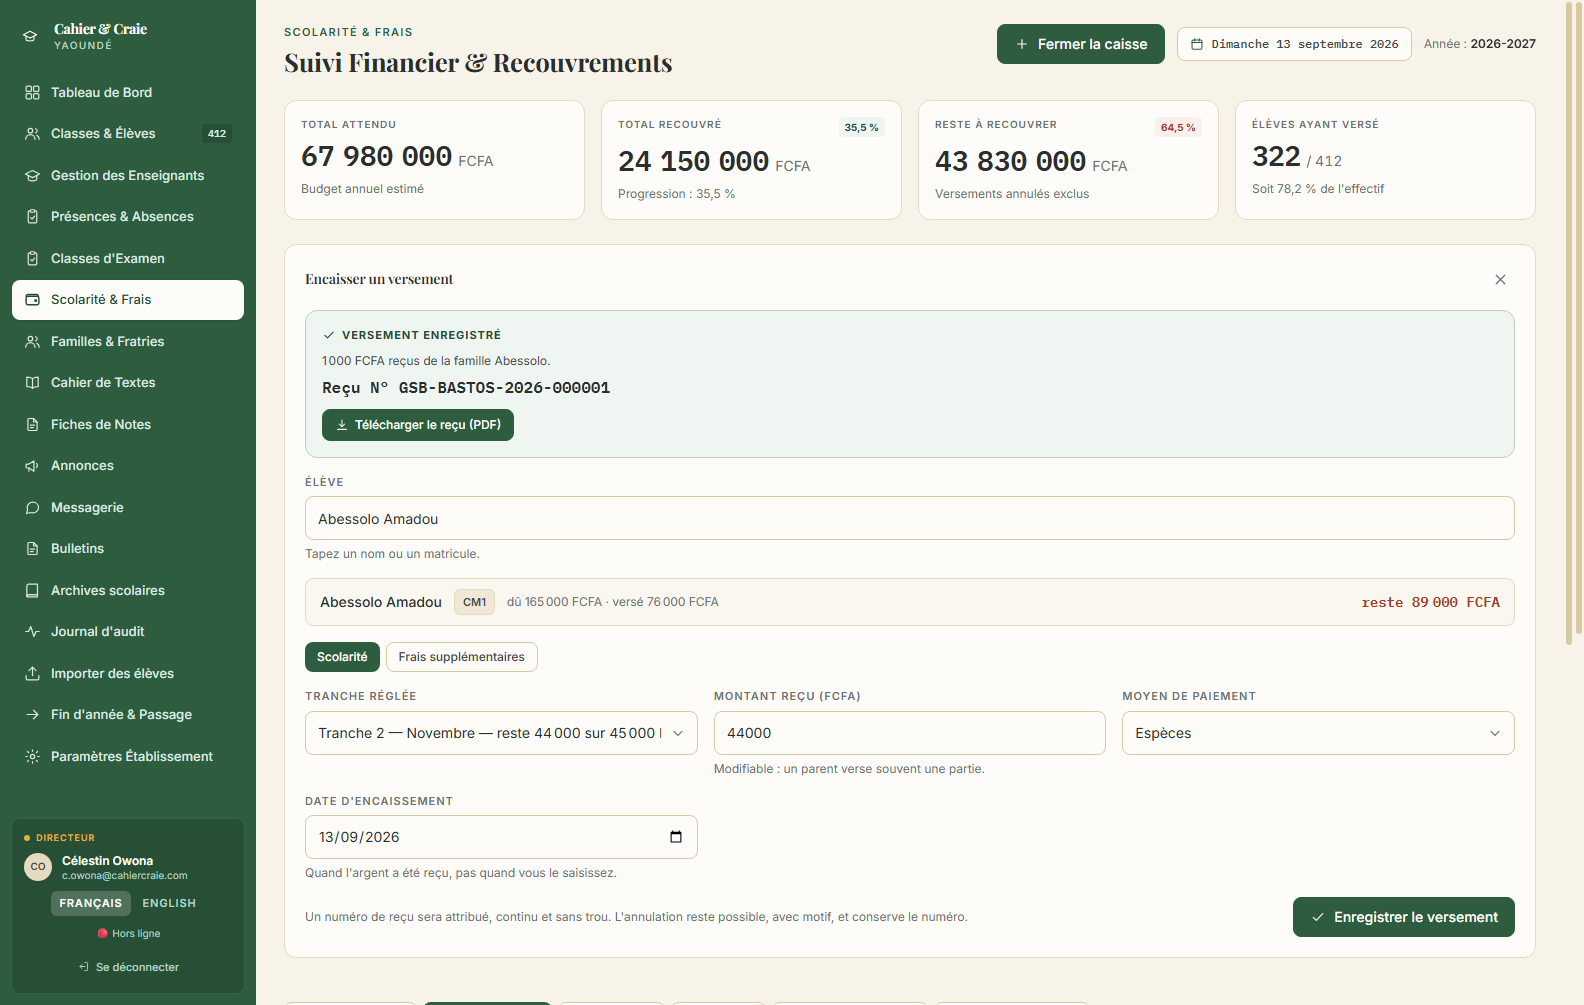Click the Fin d'année & Passage arrow icon
The height and width of the screenshot is (1005, 1584).
point(32,715)
